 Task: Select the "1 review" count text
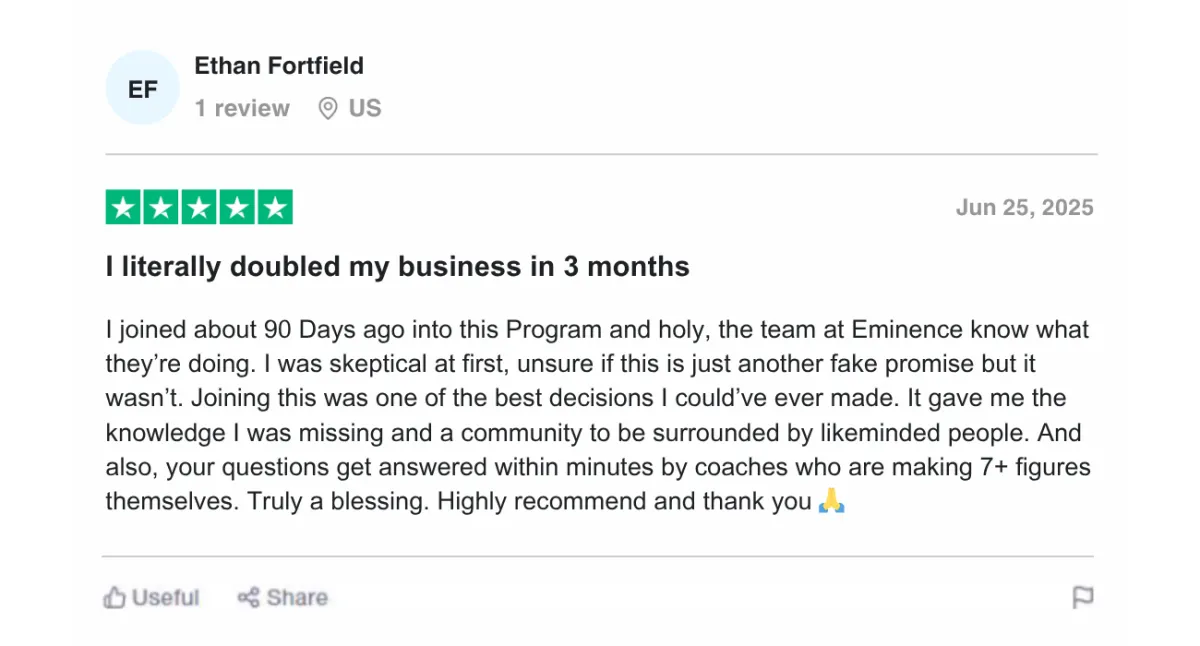(242, 108)
